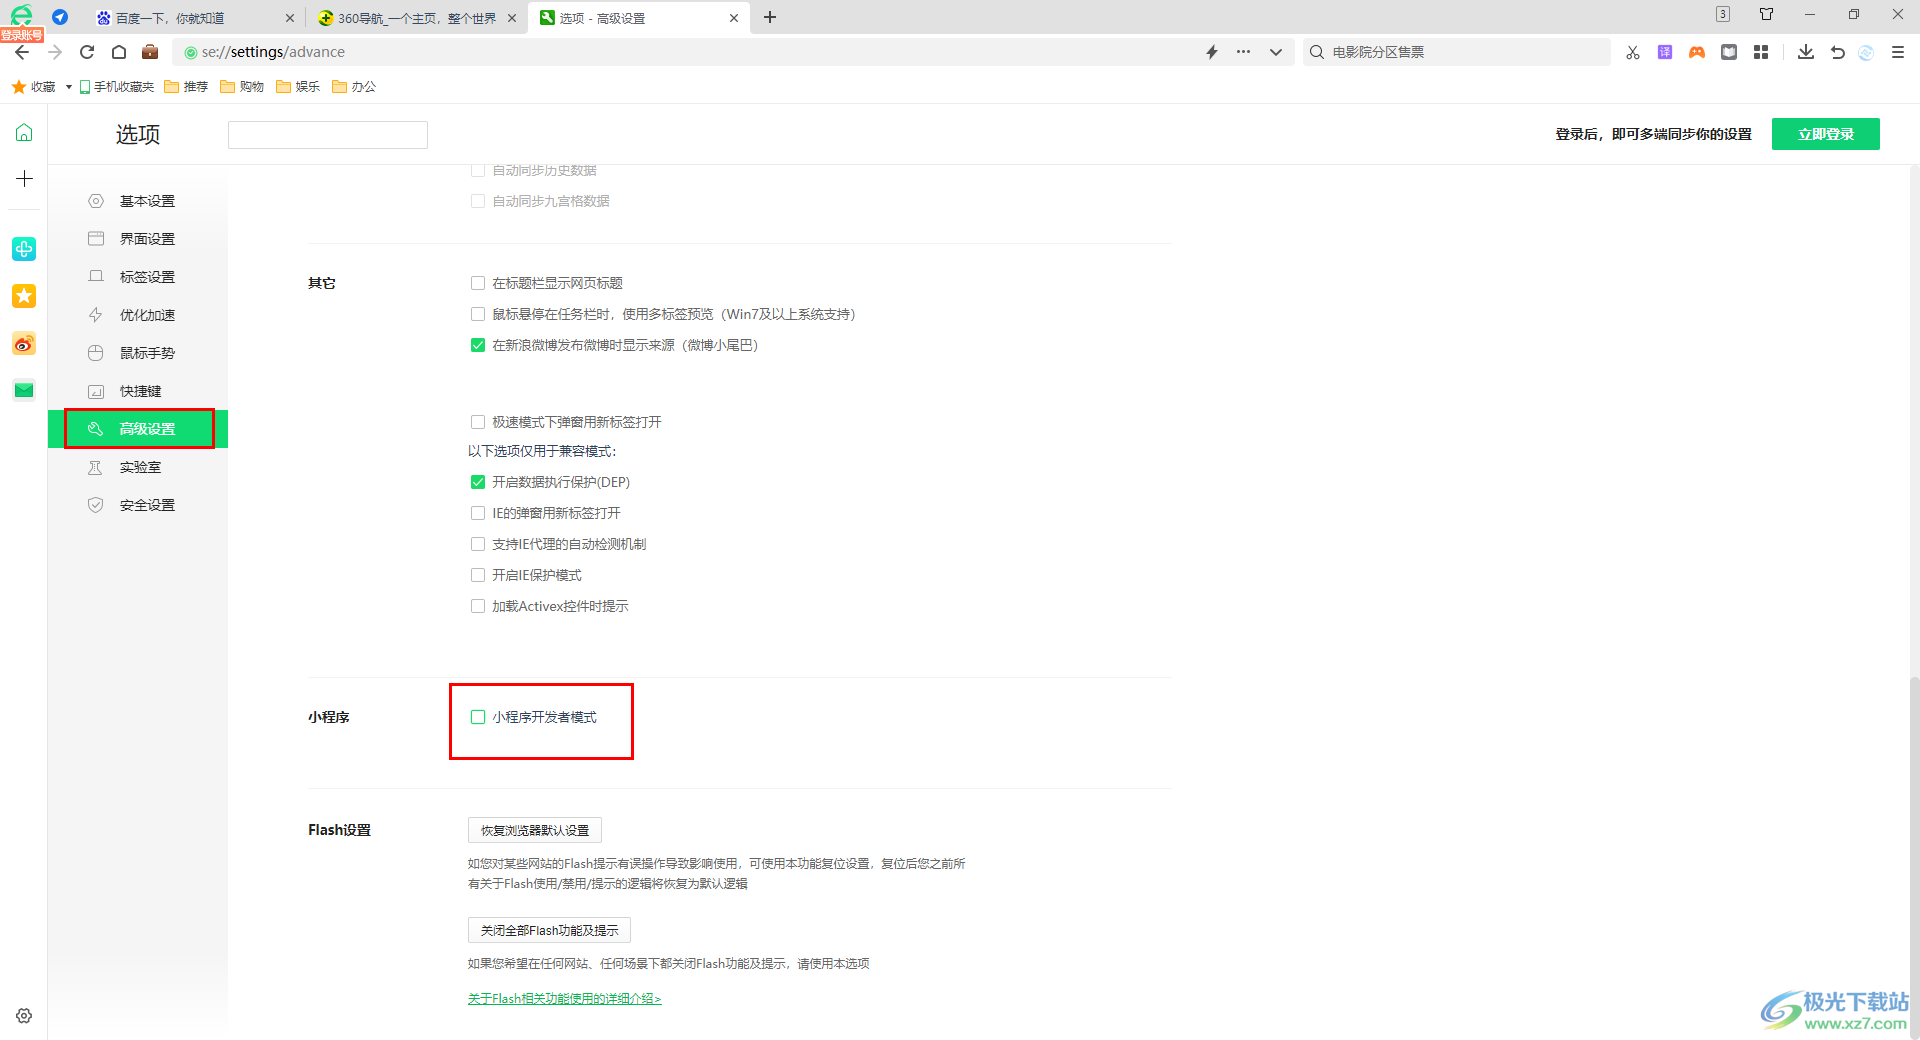This screenshot has width=1920, height=1040.
Task: Enable 极速模式下弹窗用新标签打开 checkbox
Action: point(478,422)
